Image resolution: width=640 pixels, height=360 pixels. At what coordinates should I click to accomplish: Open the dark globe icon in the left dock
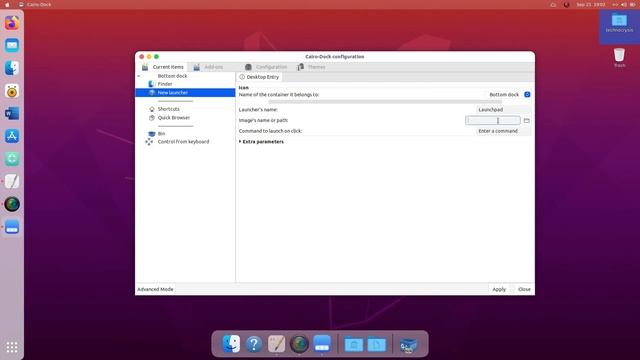tap(12, 204)
